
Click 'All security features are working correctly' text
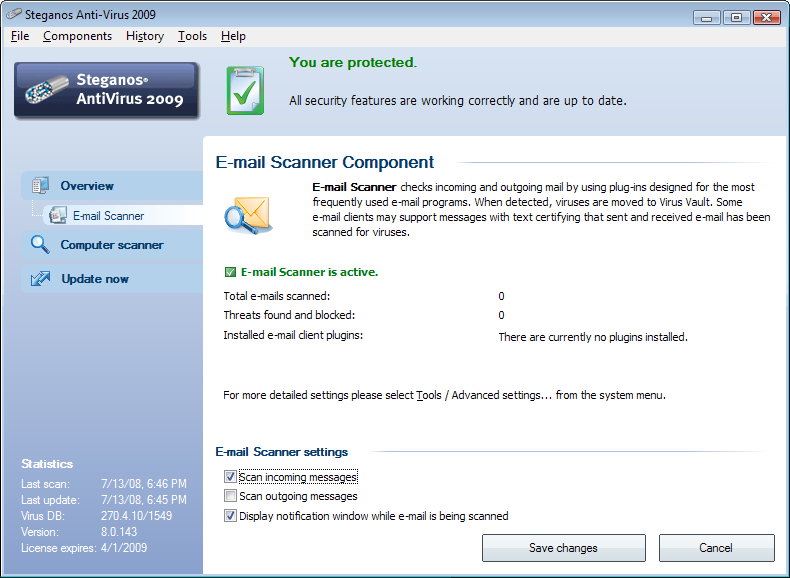click(457, 101)
